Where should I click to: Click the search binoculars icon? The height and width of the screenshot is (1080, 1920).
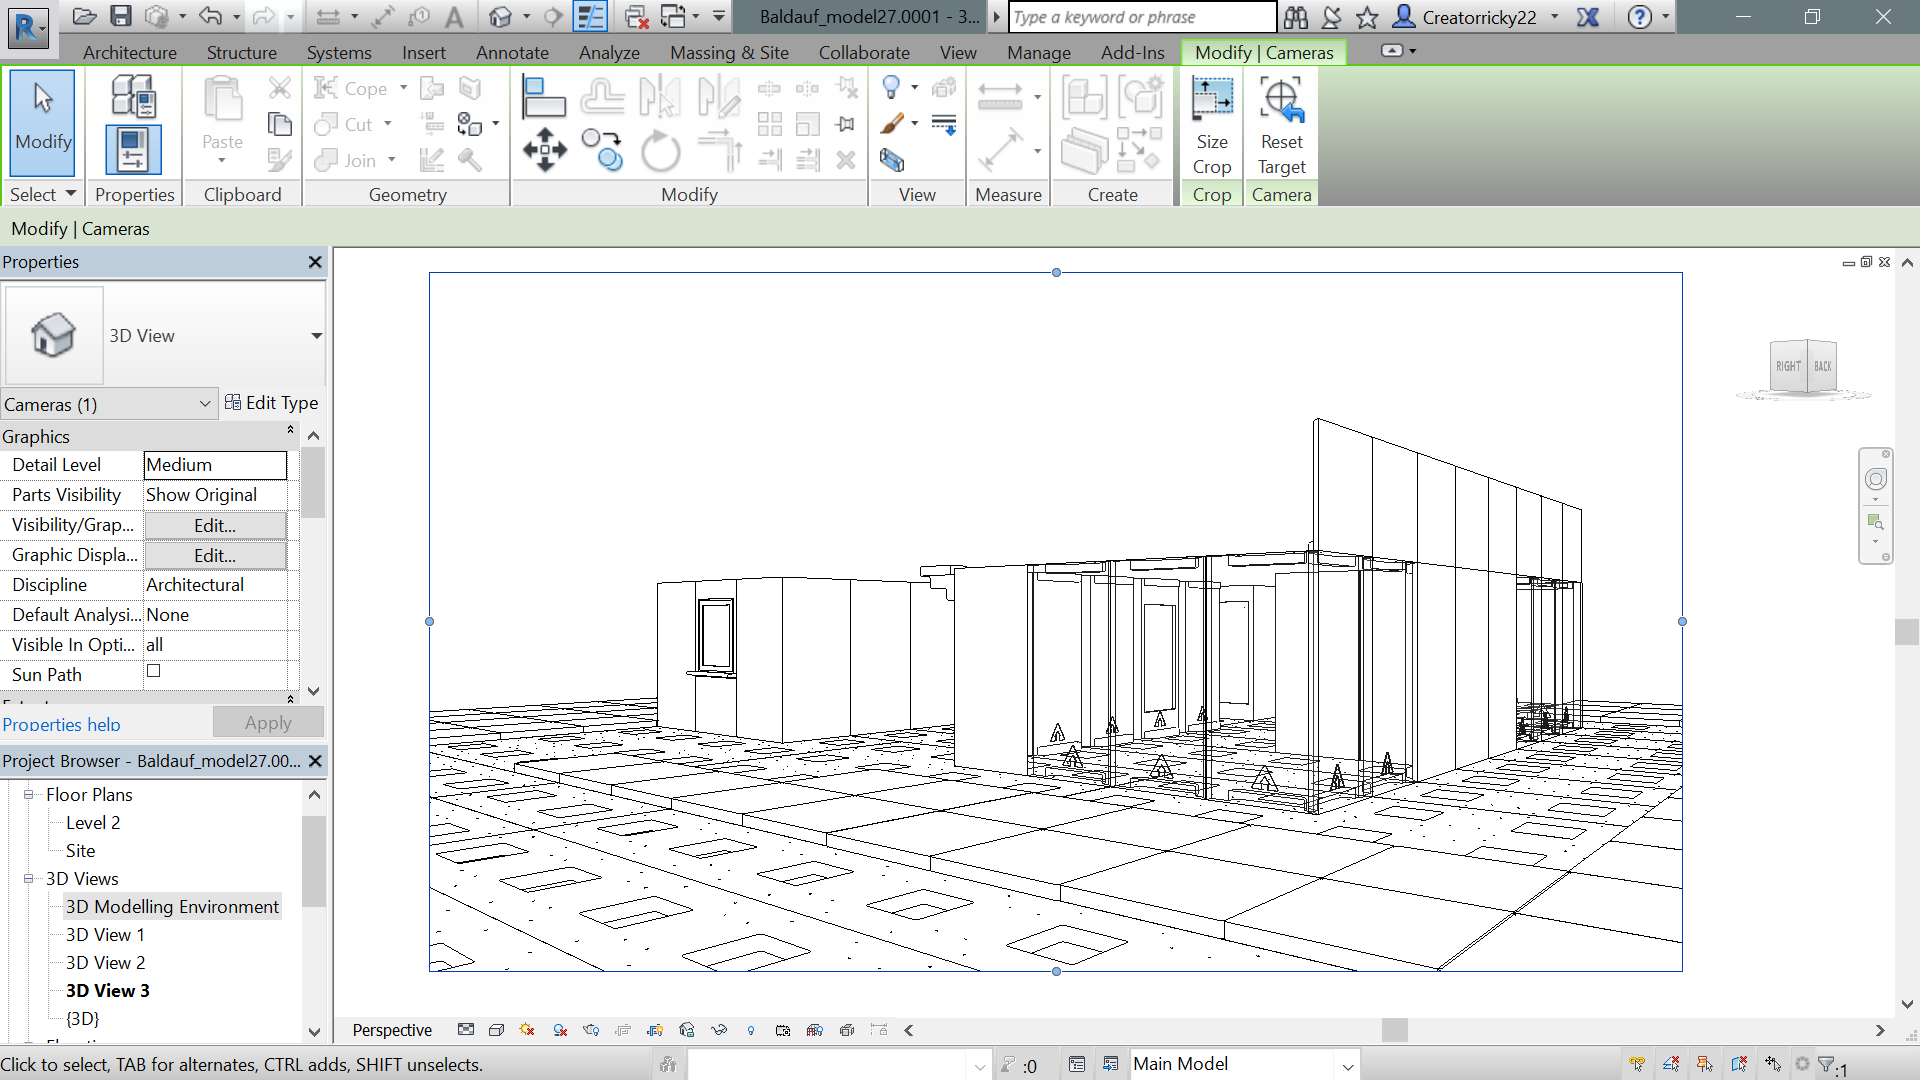tap(1295, 16)
